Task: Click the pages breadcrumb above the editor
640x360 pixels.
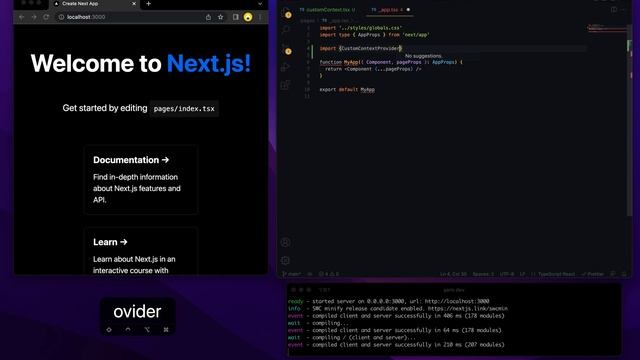Action: 307,20
